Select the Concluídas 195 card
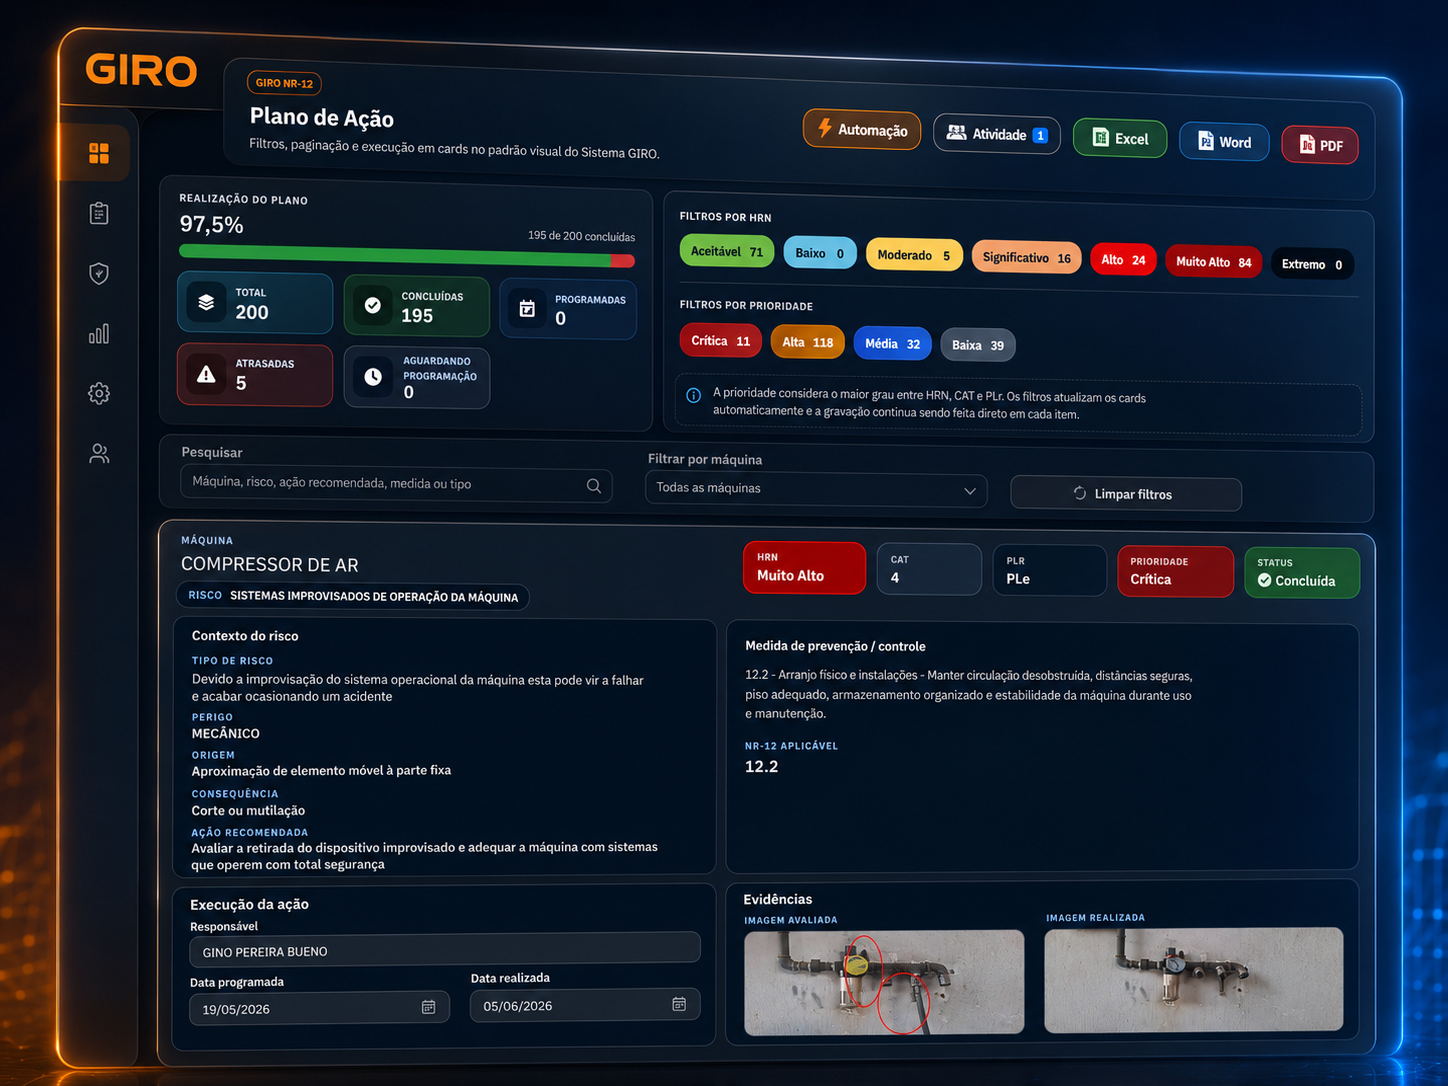This screenshot has height=1086, width=1448. (x=416, y=306)
